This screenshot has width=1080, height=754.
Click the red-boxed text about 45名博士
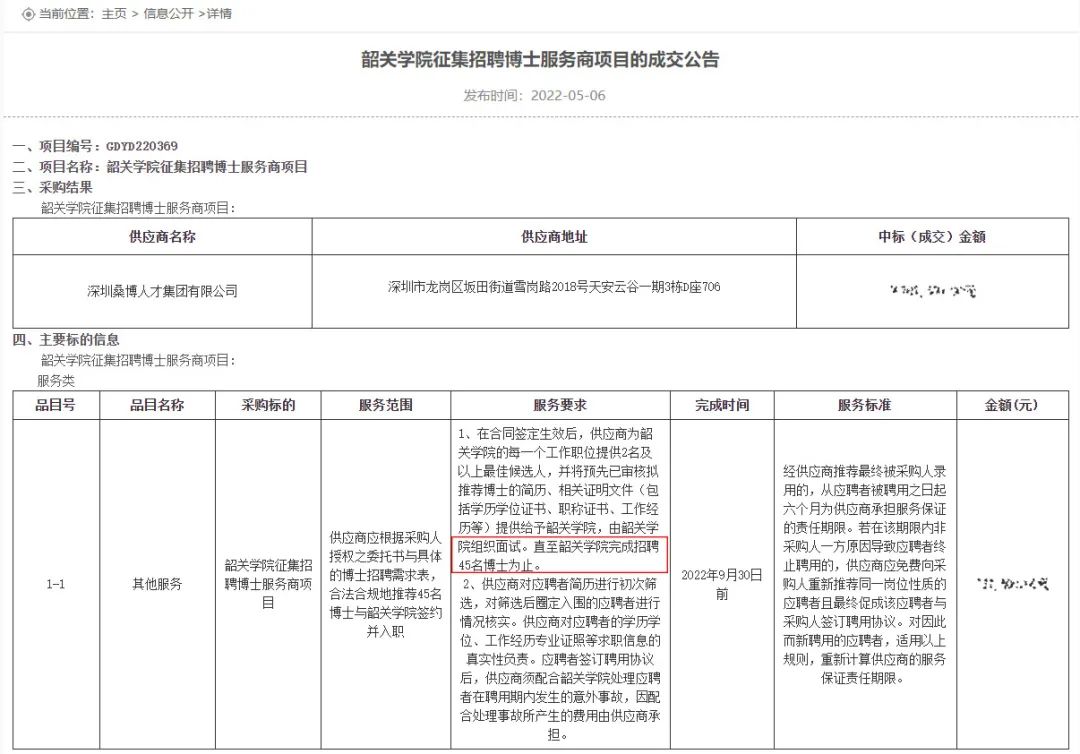click(x=559, y=555)
